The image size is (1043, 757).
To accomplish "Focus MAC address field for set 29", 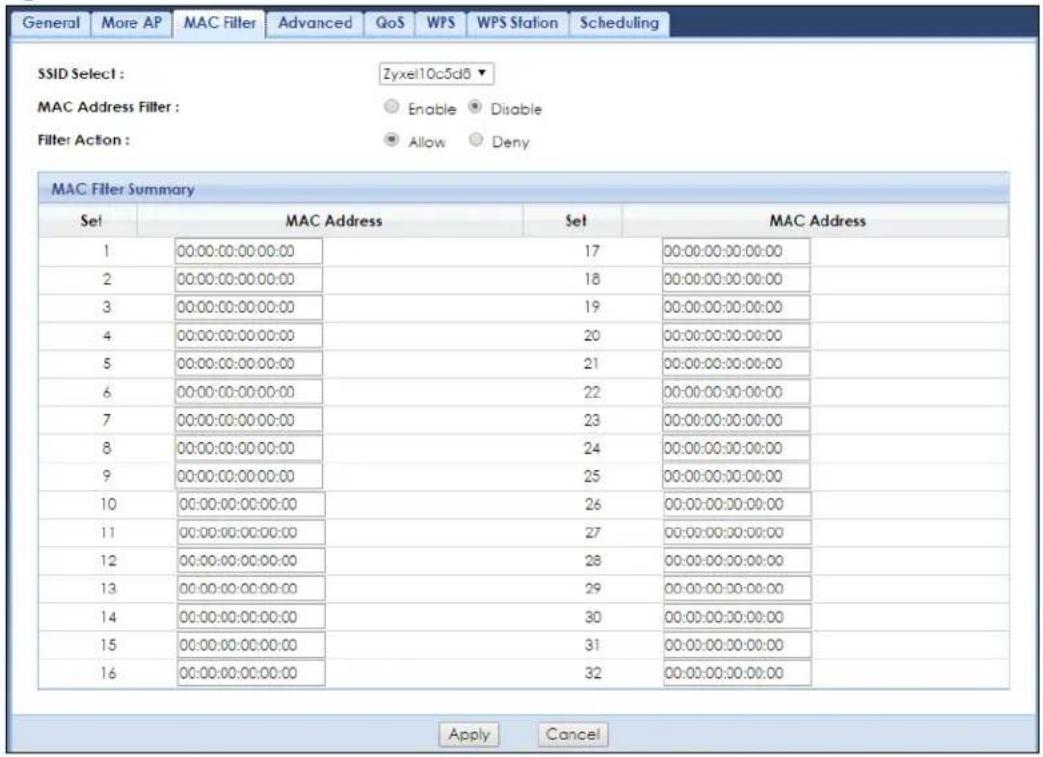I will coord(738,589).
